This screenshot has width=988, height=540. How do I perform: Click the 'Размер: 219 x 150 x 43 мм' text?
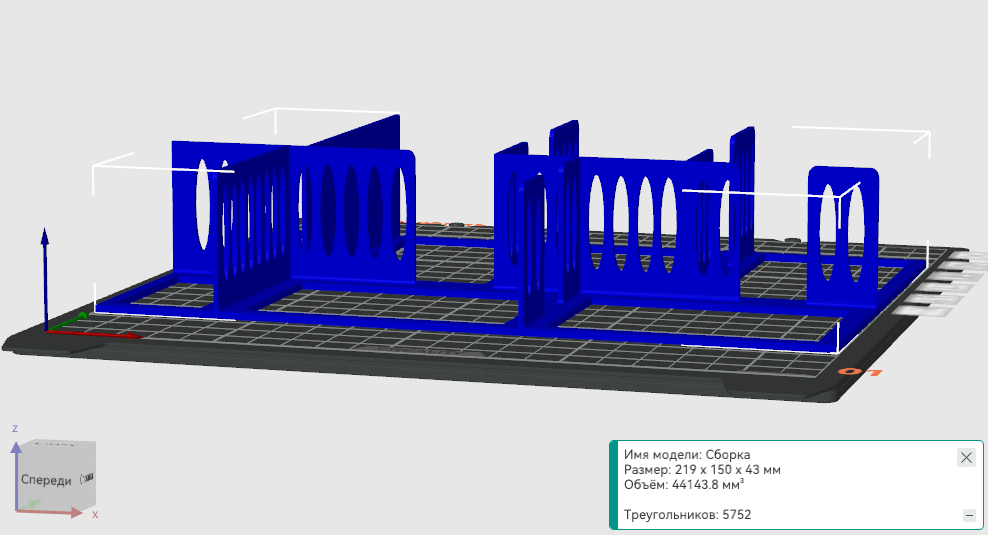pos(702,469)
